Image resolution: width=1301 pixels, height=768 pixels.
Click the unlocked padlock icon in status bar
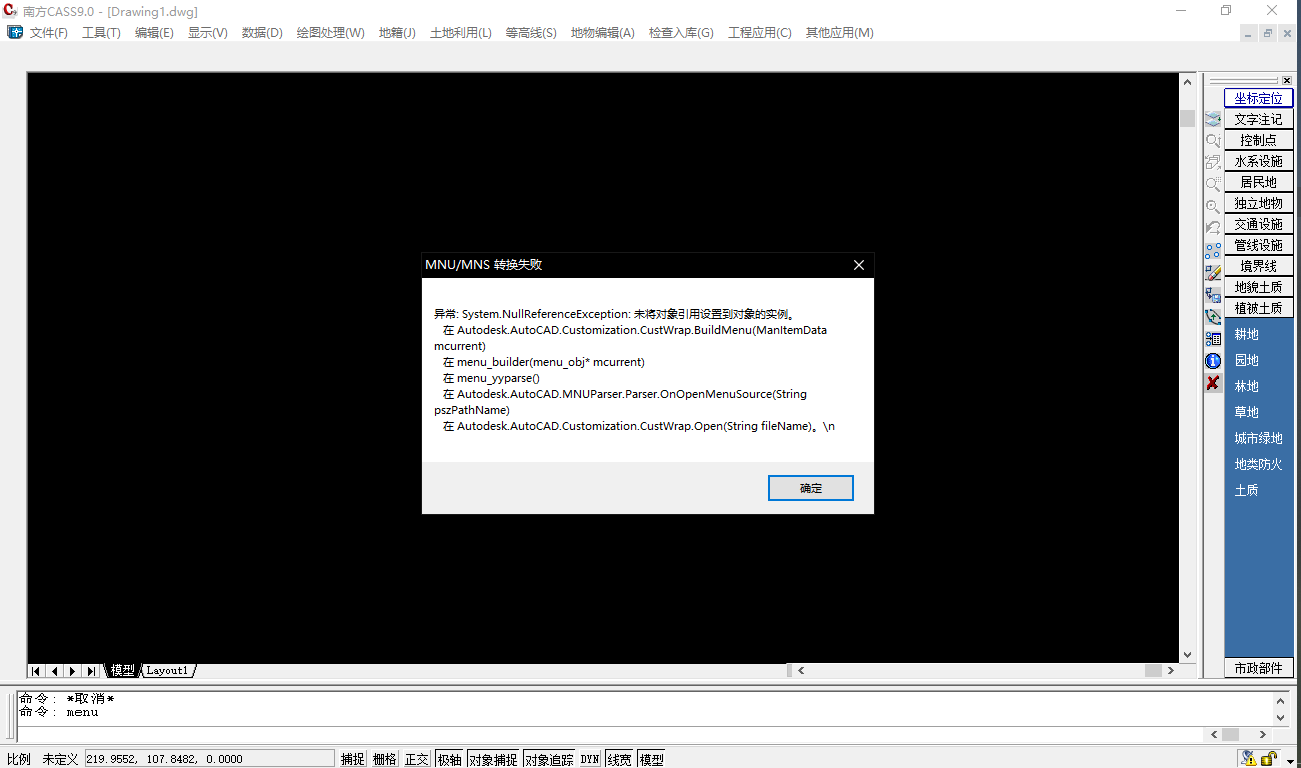1269,759
